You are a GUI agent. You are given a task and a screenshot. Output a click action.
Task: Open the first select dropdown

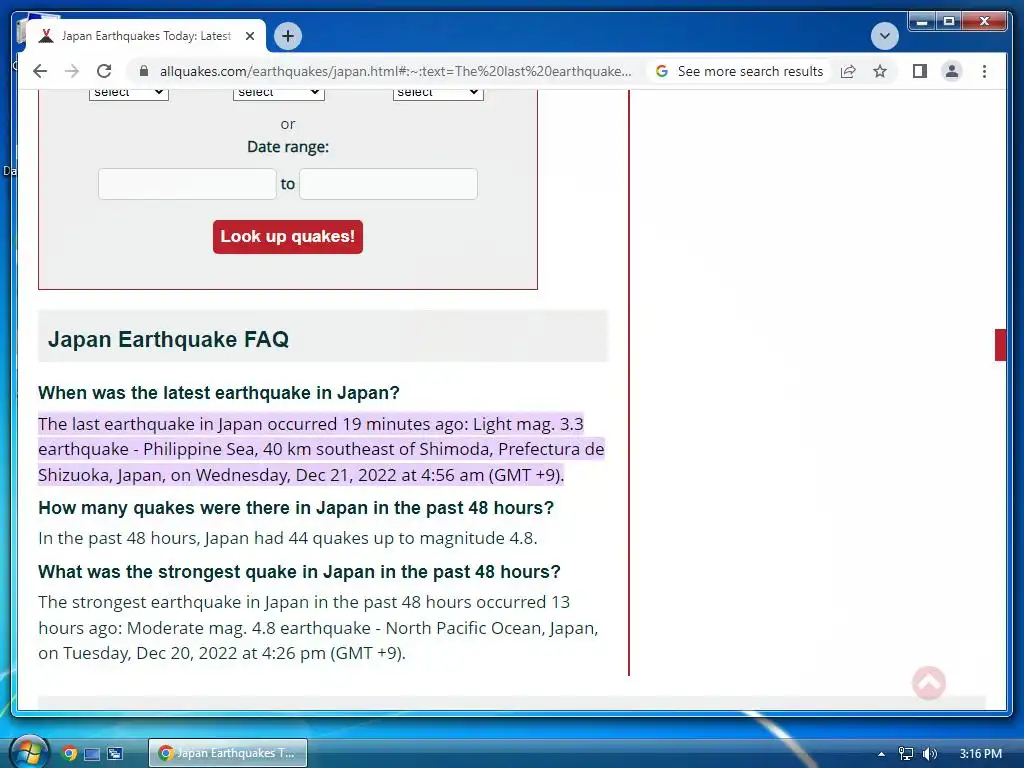click(x=129, y=92)
